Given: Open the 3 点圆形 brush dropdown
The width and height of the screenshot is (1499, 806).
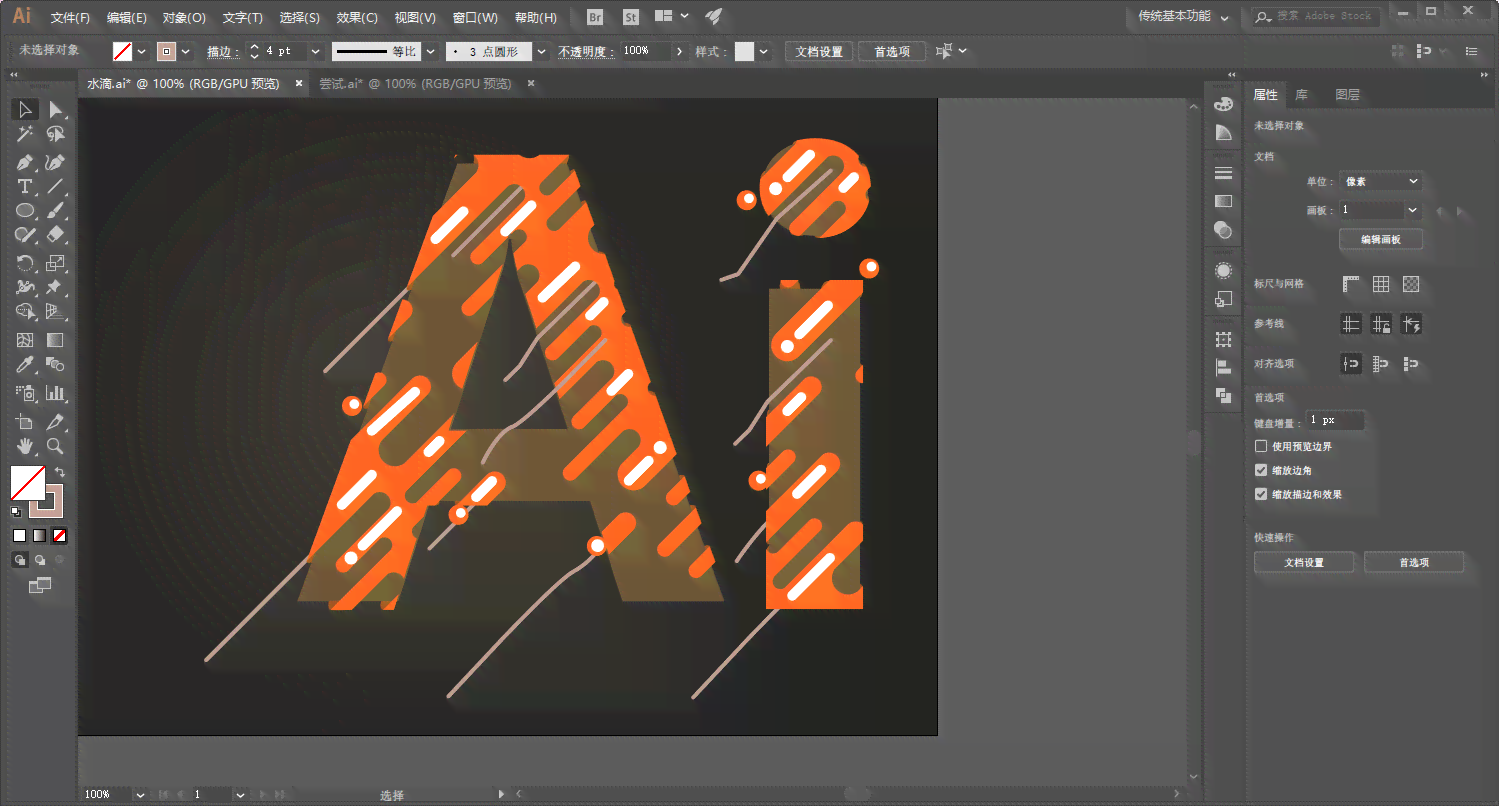Looking at the screenshot, I should pos(541,51).
